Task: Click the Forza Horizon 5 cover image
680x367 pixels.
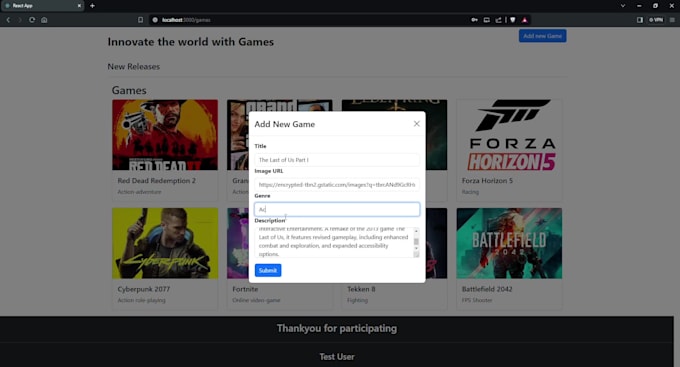Action: (x=509, y=135)
